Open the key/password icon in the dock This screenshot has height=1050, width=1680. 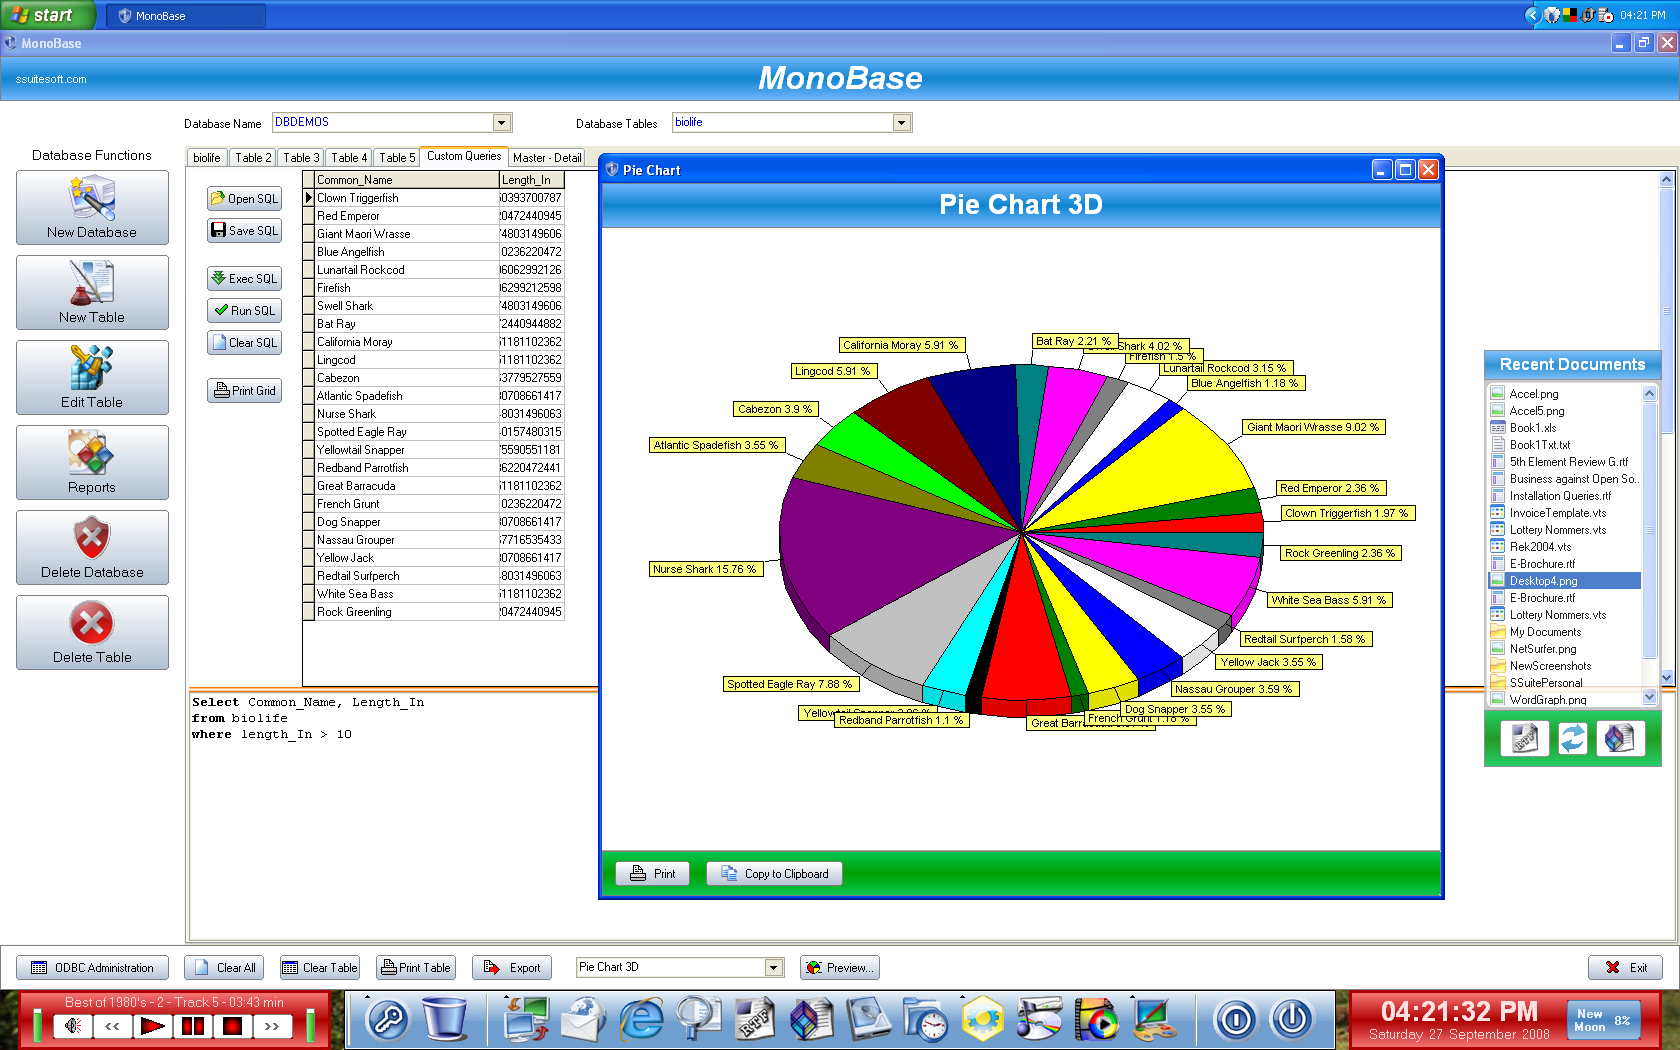(387, 1020)
